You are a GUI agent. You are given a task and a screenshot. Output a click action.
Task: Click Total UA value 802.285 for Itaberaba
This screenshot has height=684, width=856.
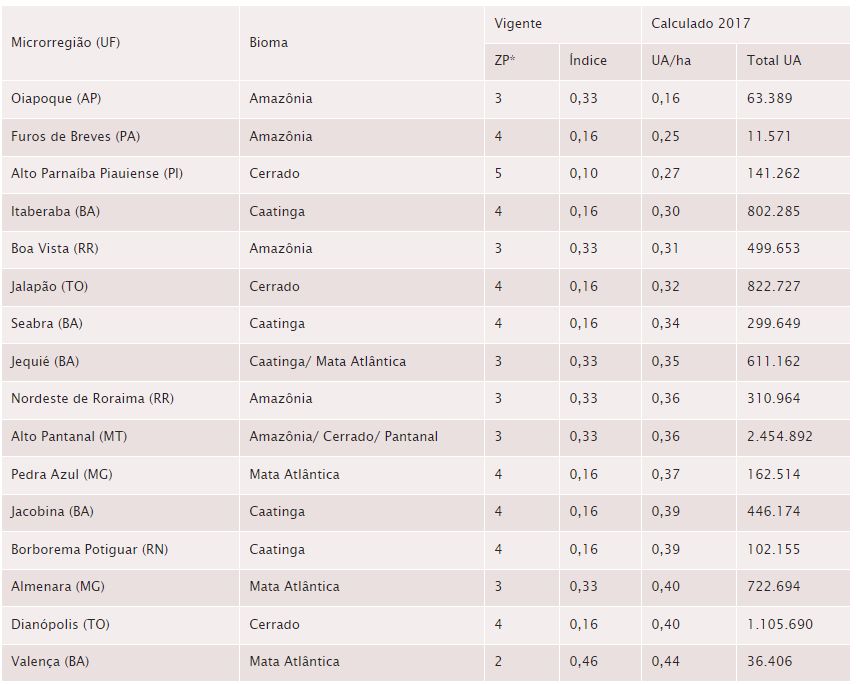coord(773,211)
